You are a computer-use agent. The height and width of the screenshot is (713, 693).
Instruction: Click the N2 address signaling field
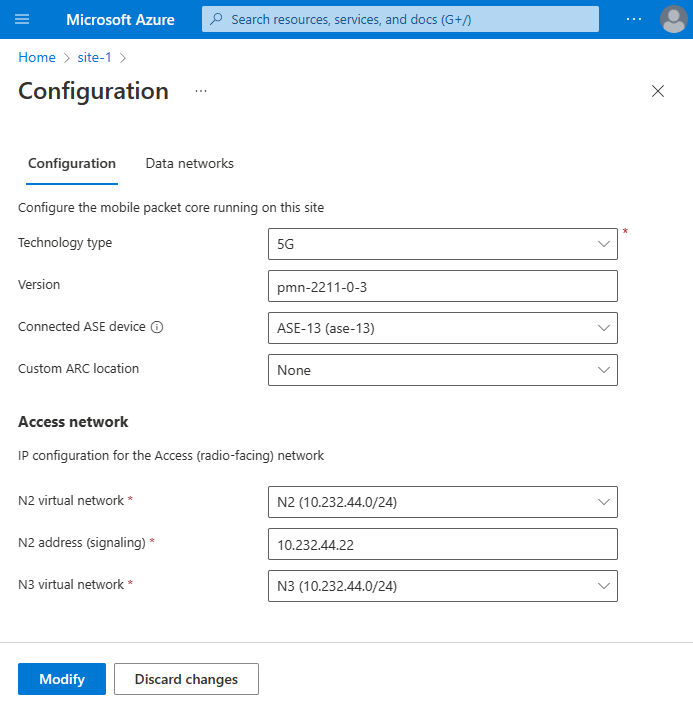442,544
